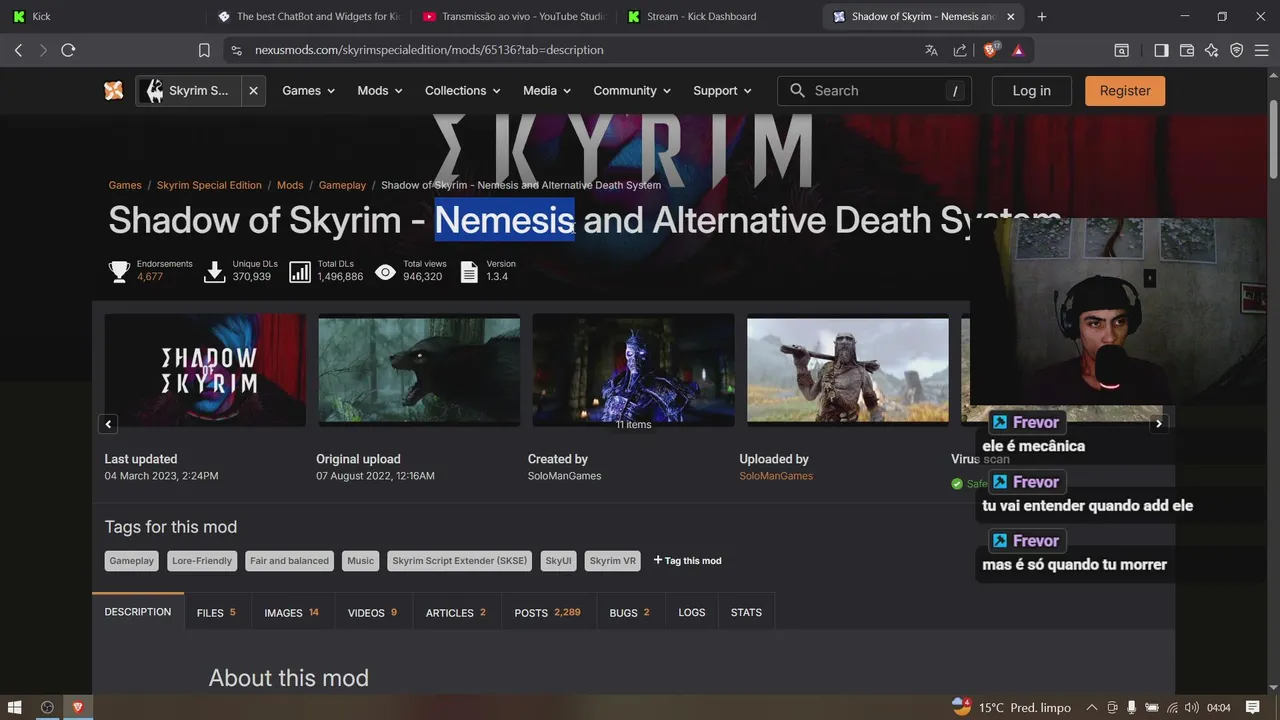Open Brave Shields lion icon
This screenshot has width=1280, height=720.
[991, 50]
